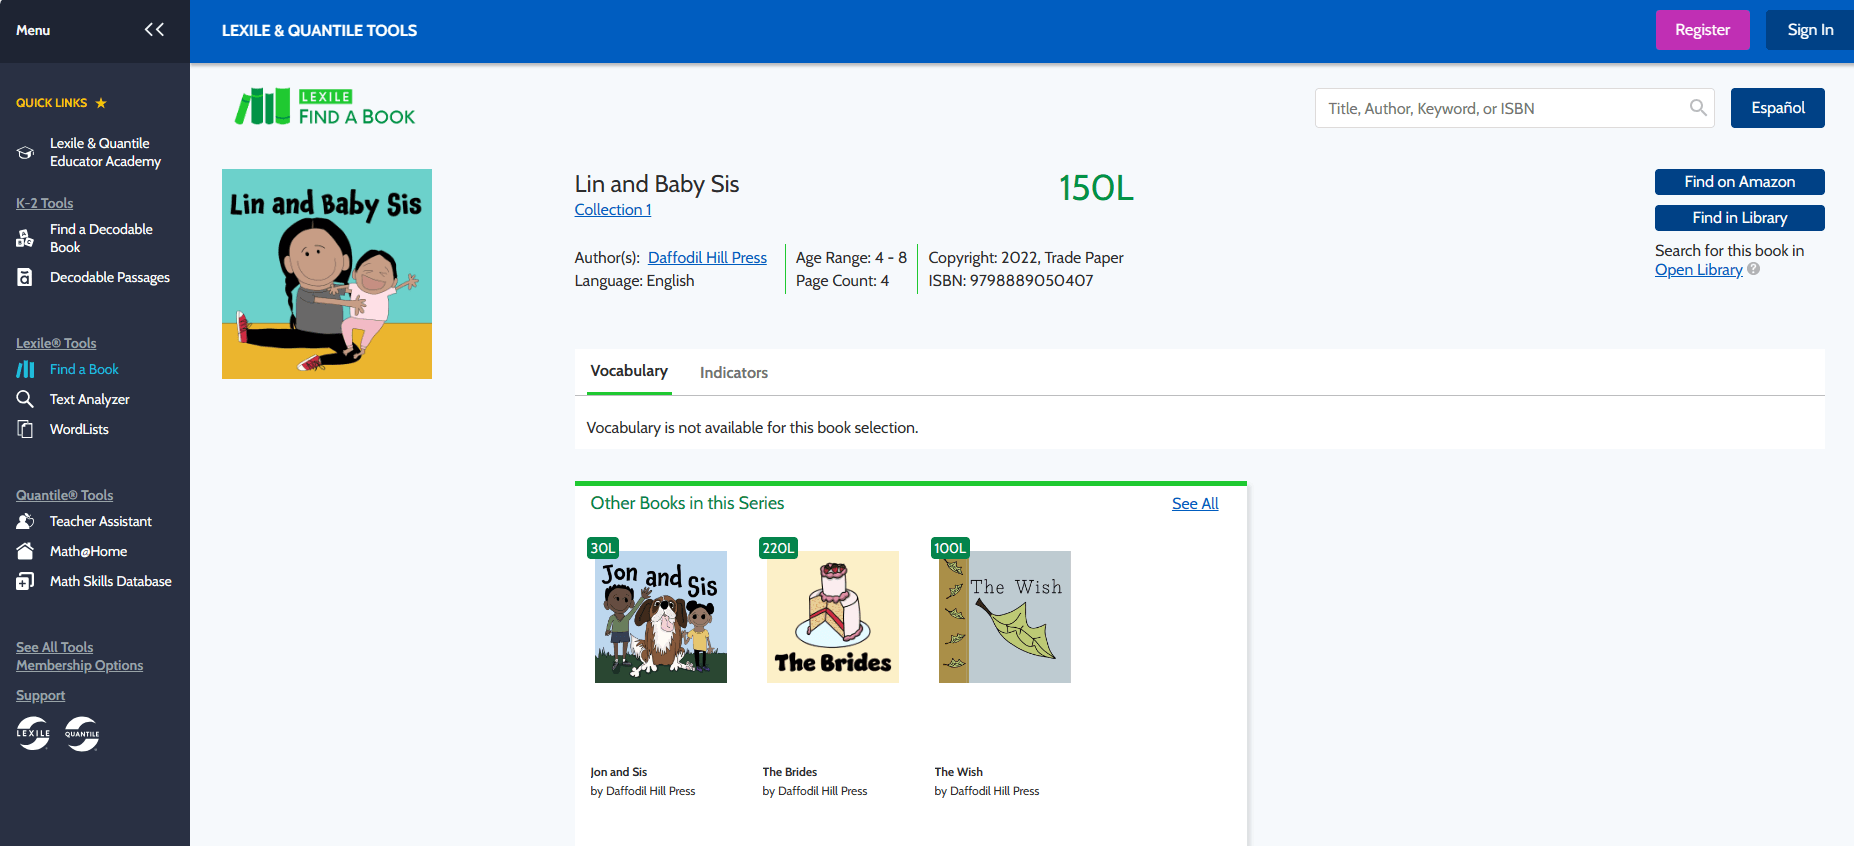Click See All for other series books

tap(1195, 504)
